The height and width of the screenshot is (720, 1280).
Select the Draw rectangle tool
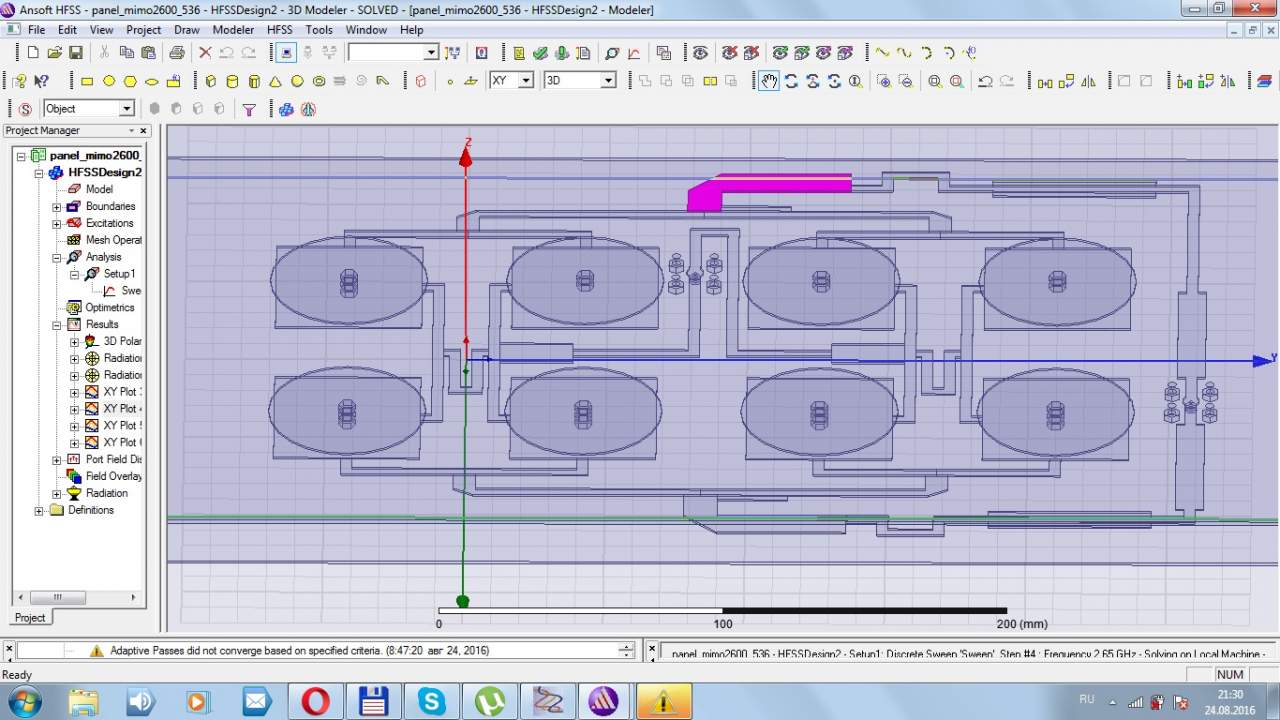[x=87, y=81]
